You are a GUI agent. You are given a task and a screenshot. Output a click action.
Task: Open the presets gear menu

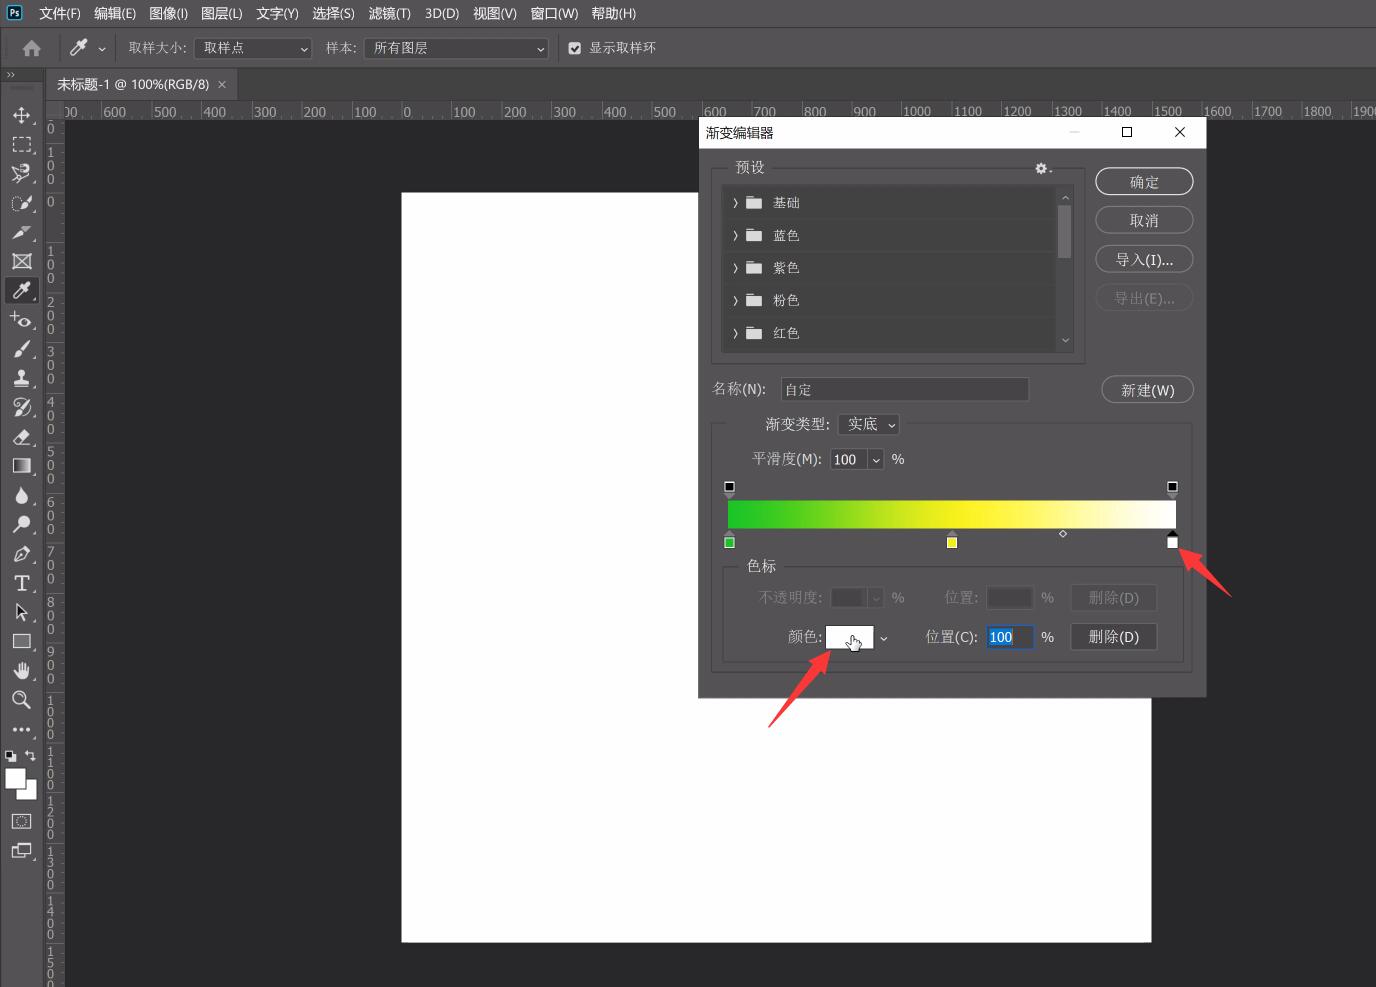coord(1043,169)
